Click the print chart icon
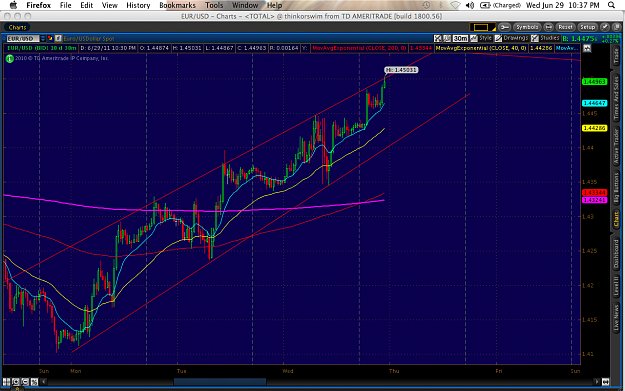This screenshot has width=625, height=391. click(549, 27)
